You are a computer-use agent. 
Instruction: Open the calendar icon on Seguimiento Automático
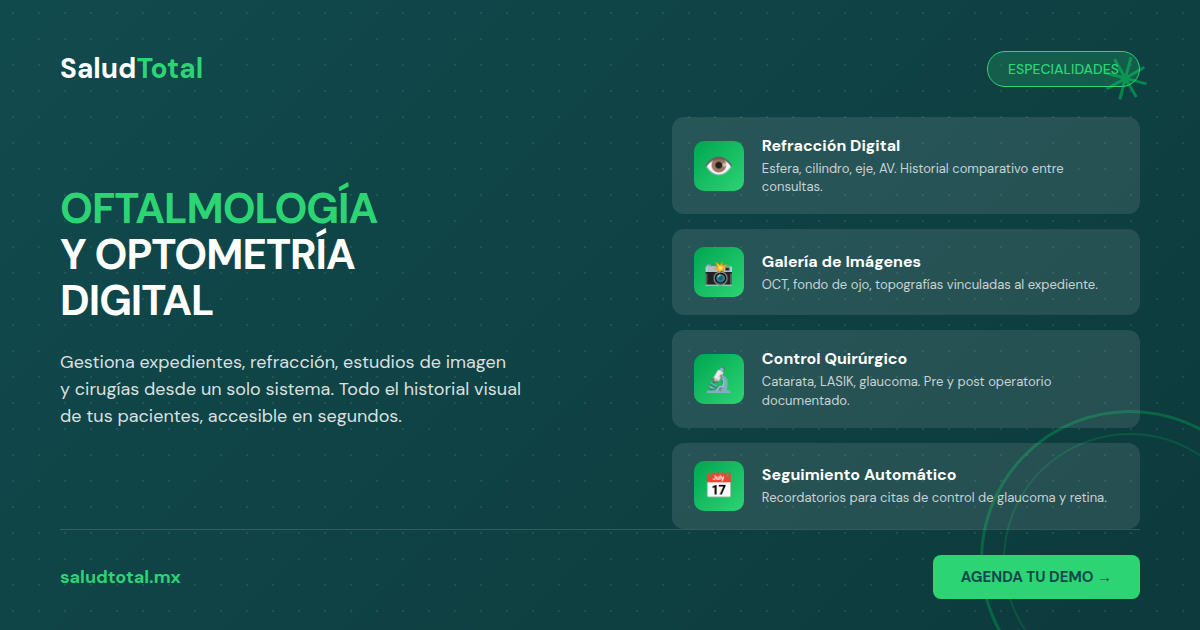718,486
